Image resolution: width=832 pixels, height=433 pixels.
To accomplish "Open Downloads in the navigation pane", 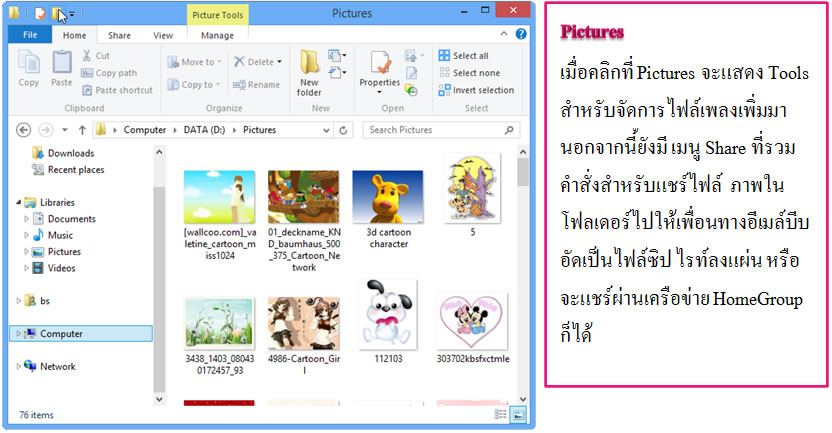I will pyautogui.click(x=64, y=153).
